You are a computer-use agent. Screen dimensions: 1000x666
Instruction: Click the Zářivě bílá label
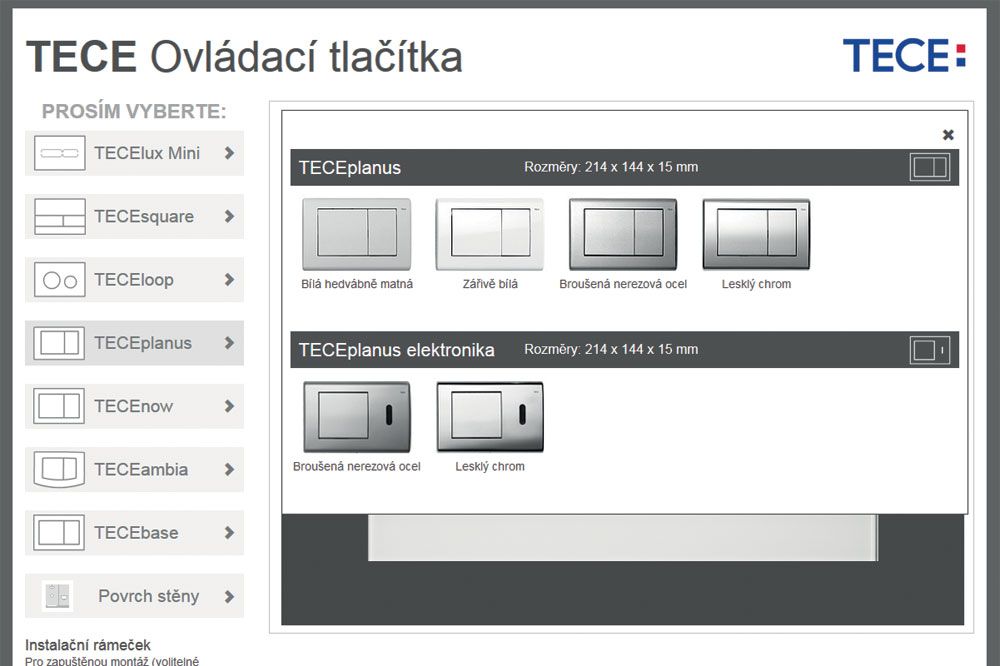pyautogui.click(x=490, y=284)
